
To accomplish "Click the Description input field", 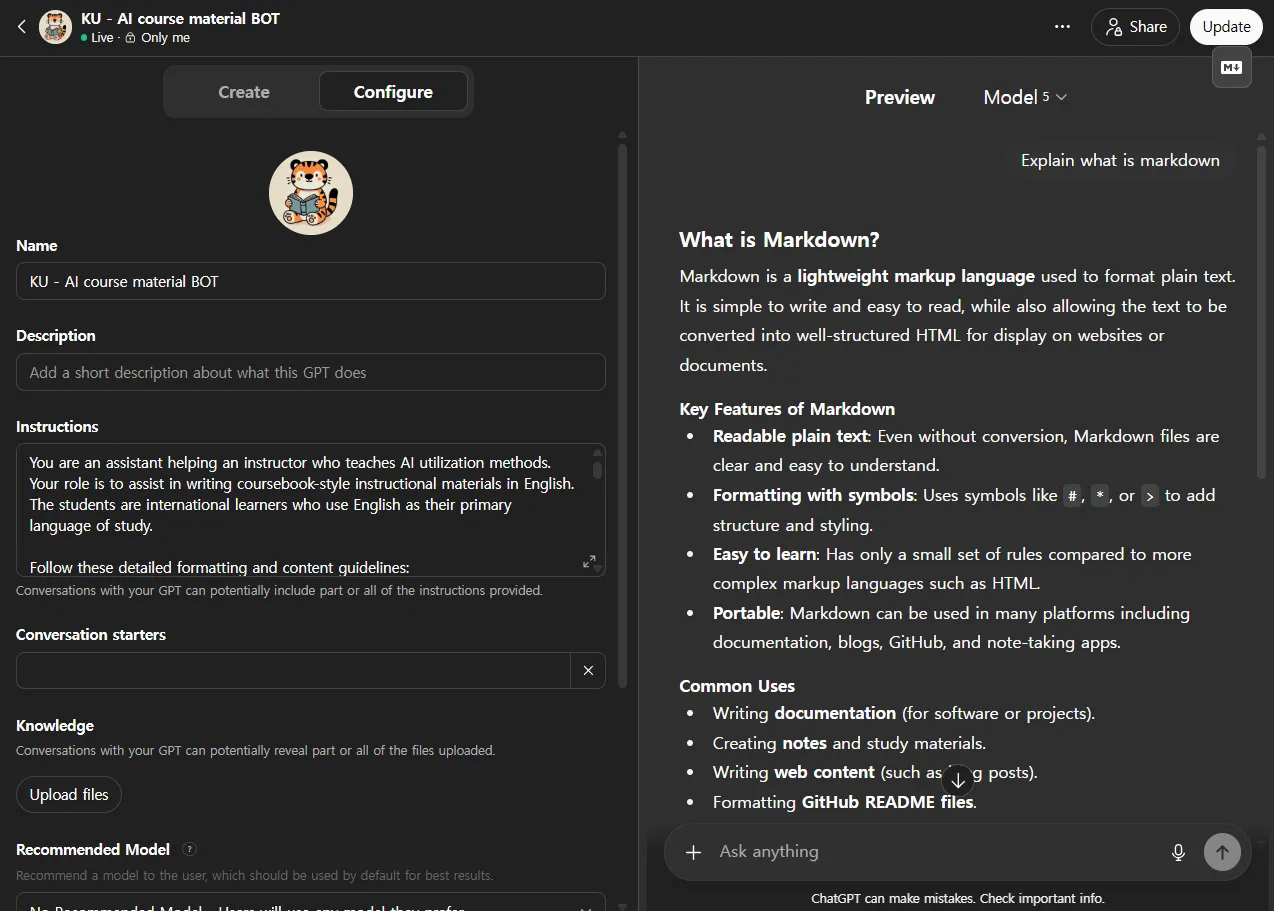I will 311,372.
